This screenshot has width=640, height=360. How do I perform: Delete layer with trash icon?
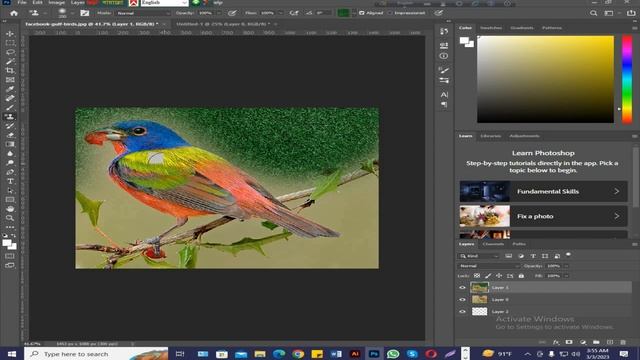tap(623, 342)
